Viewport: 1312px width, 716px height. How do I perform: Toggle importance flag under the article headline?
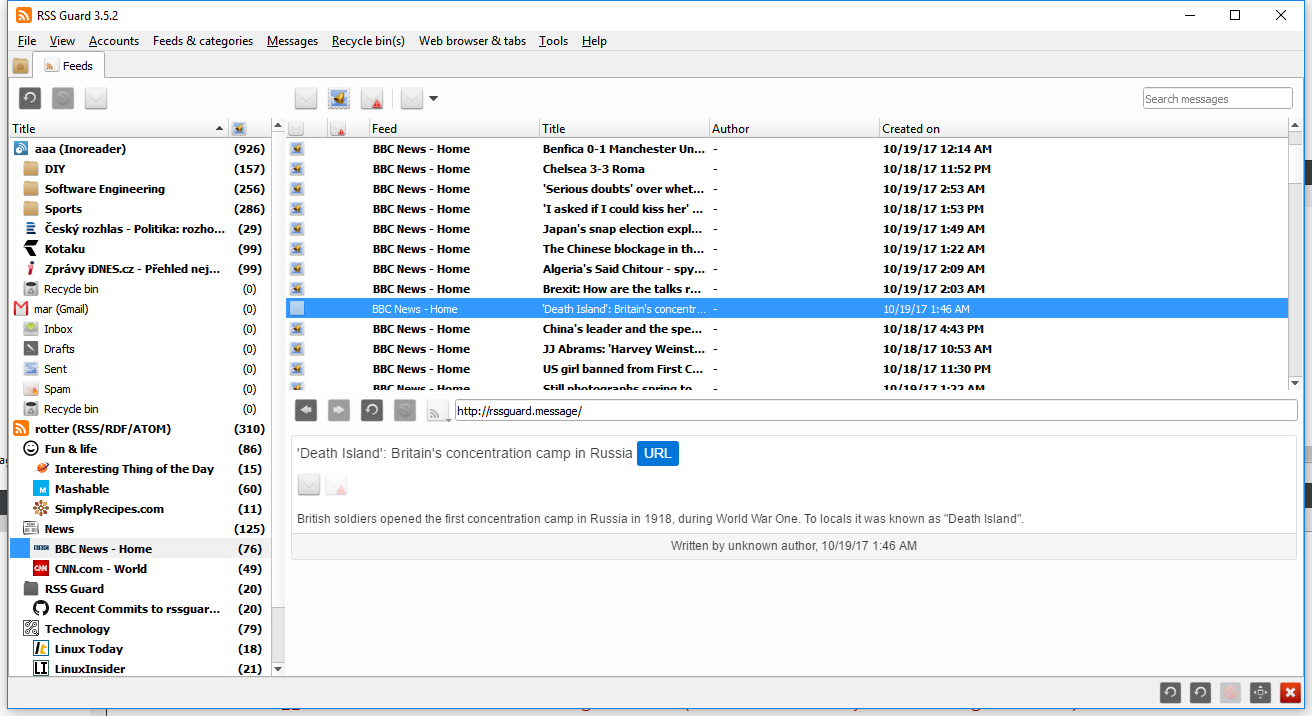[x=336, y=485]
